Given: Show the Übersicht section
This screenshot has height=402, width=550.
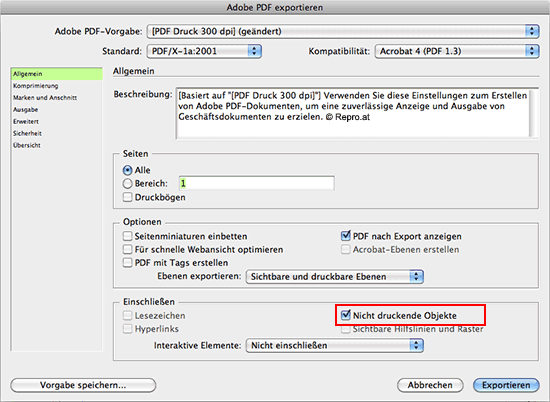Looking at the screenshot, I should tap(56, 146).
